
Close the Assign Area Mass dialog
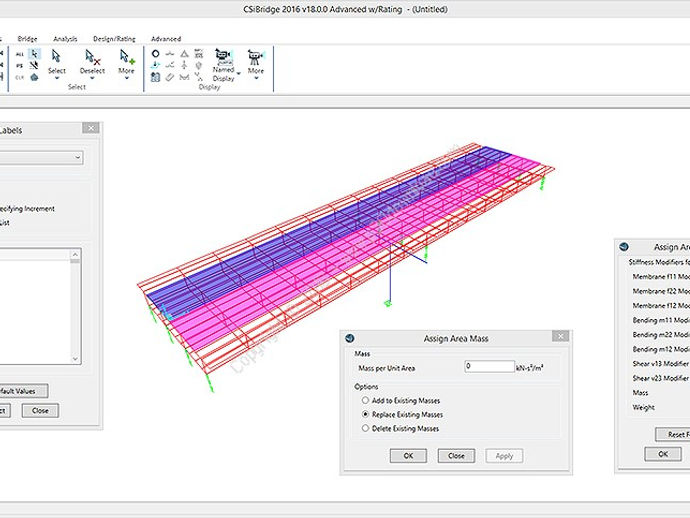point(560,337)
